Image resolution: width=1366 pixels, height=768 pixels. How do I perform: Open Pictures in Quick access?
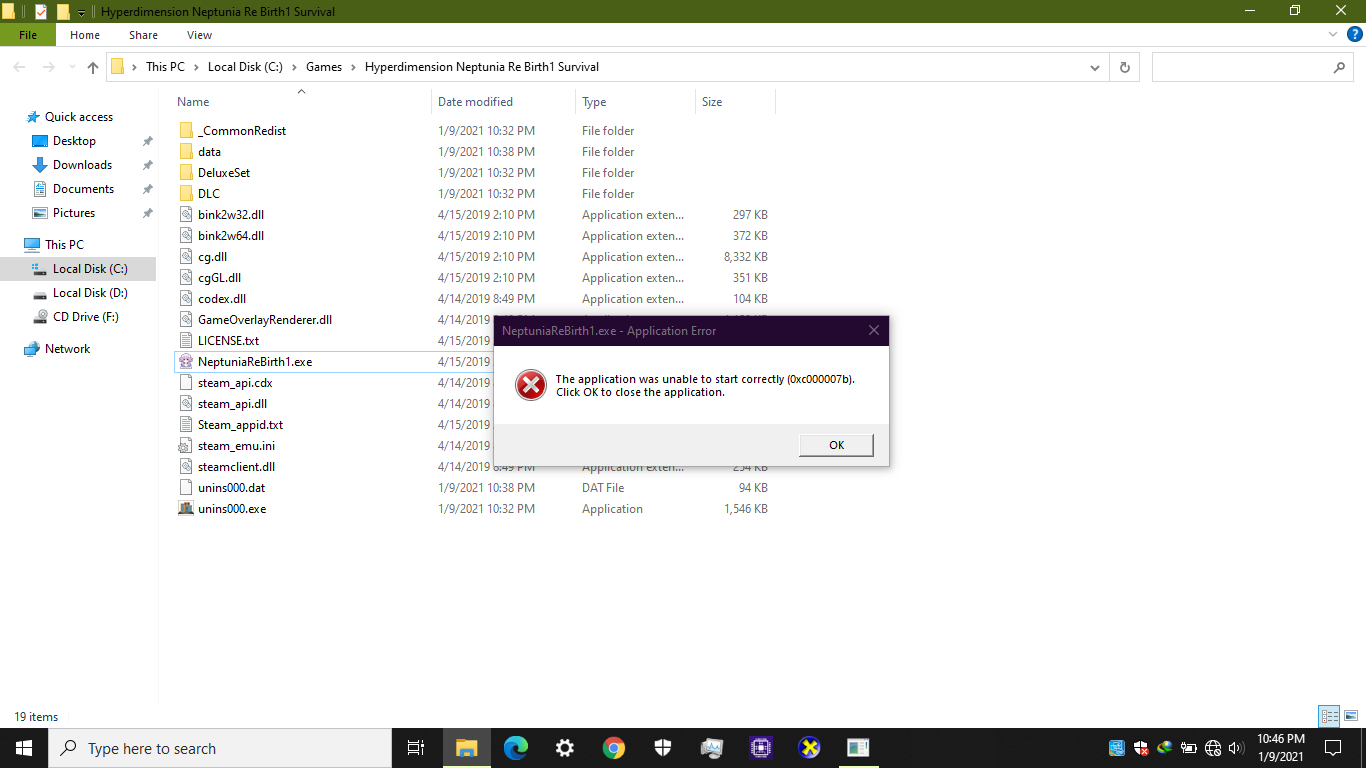point(74,213)
